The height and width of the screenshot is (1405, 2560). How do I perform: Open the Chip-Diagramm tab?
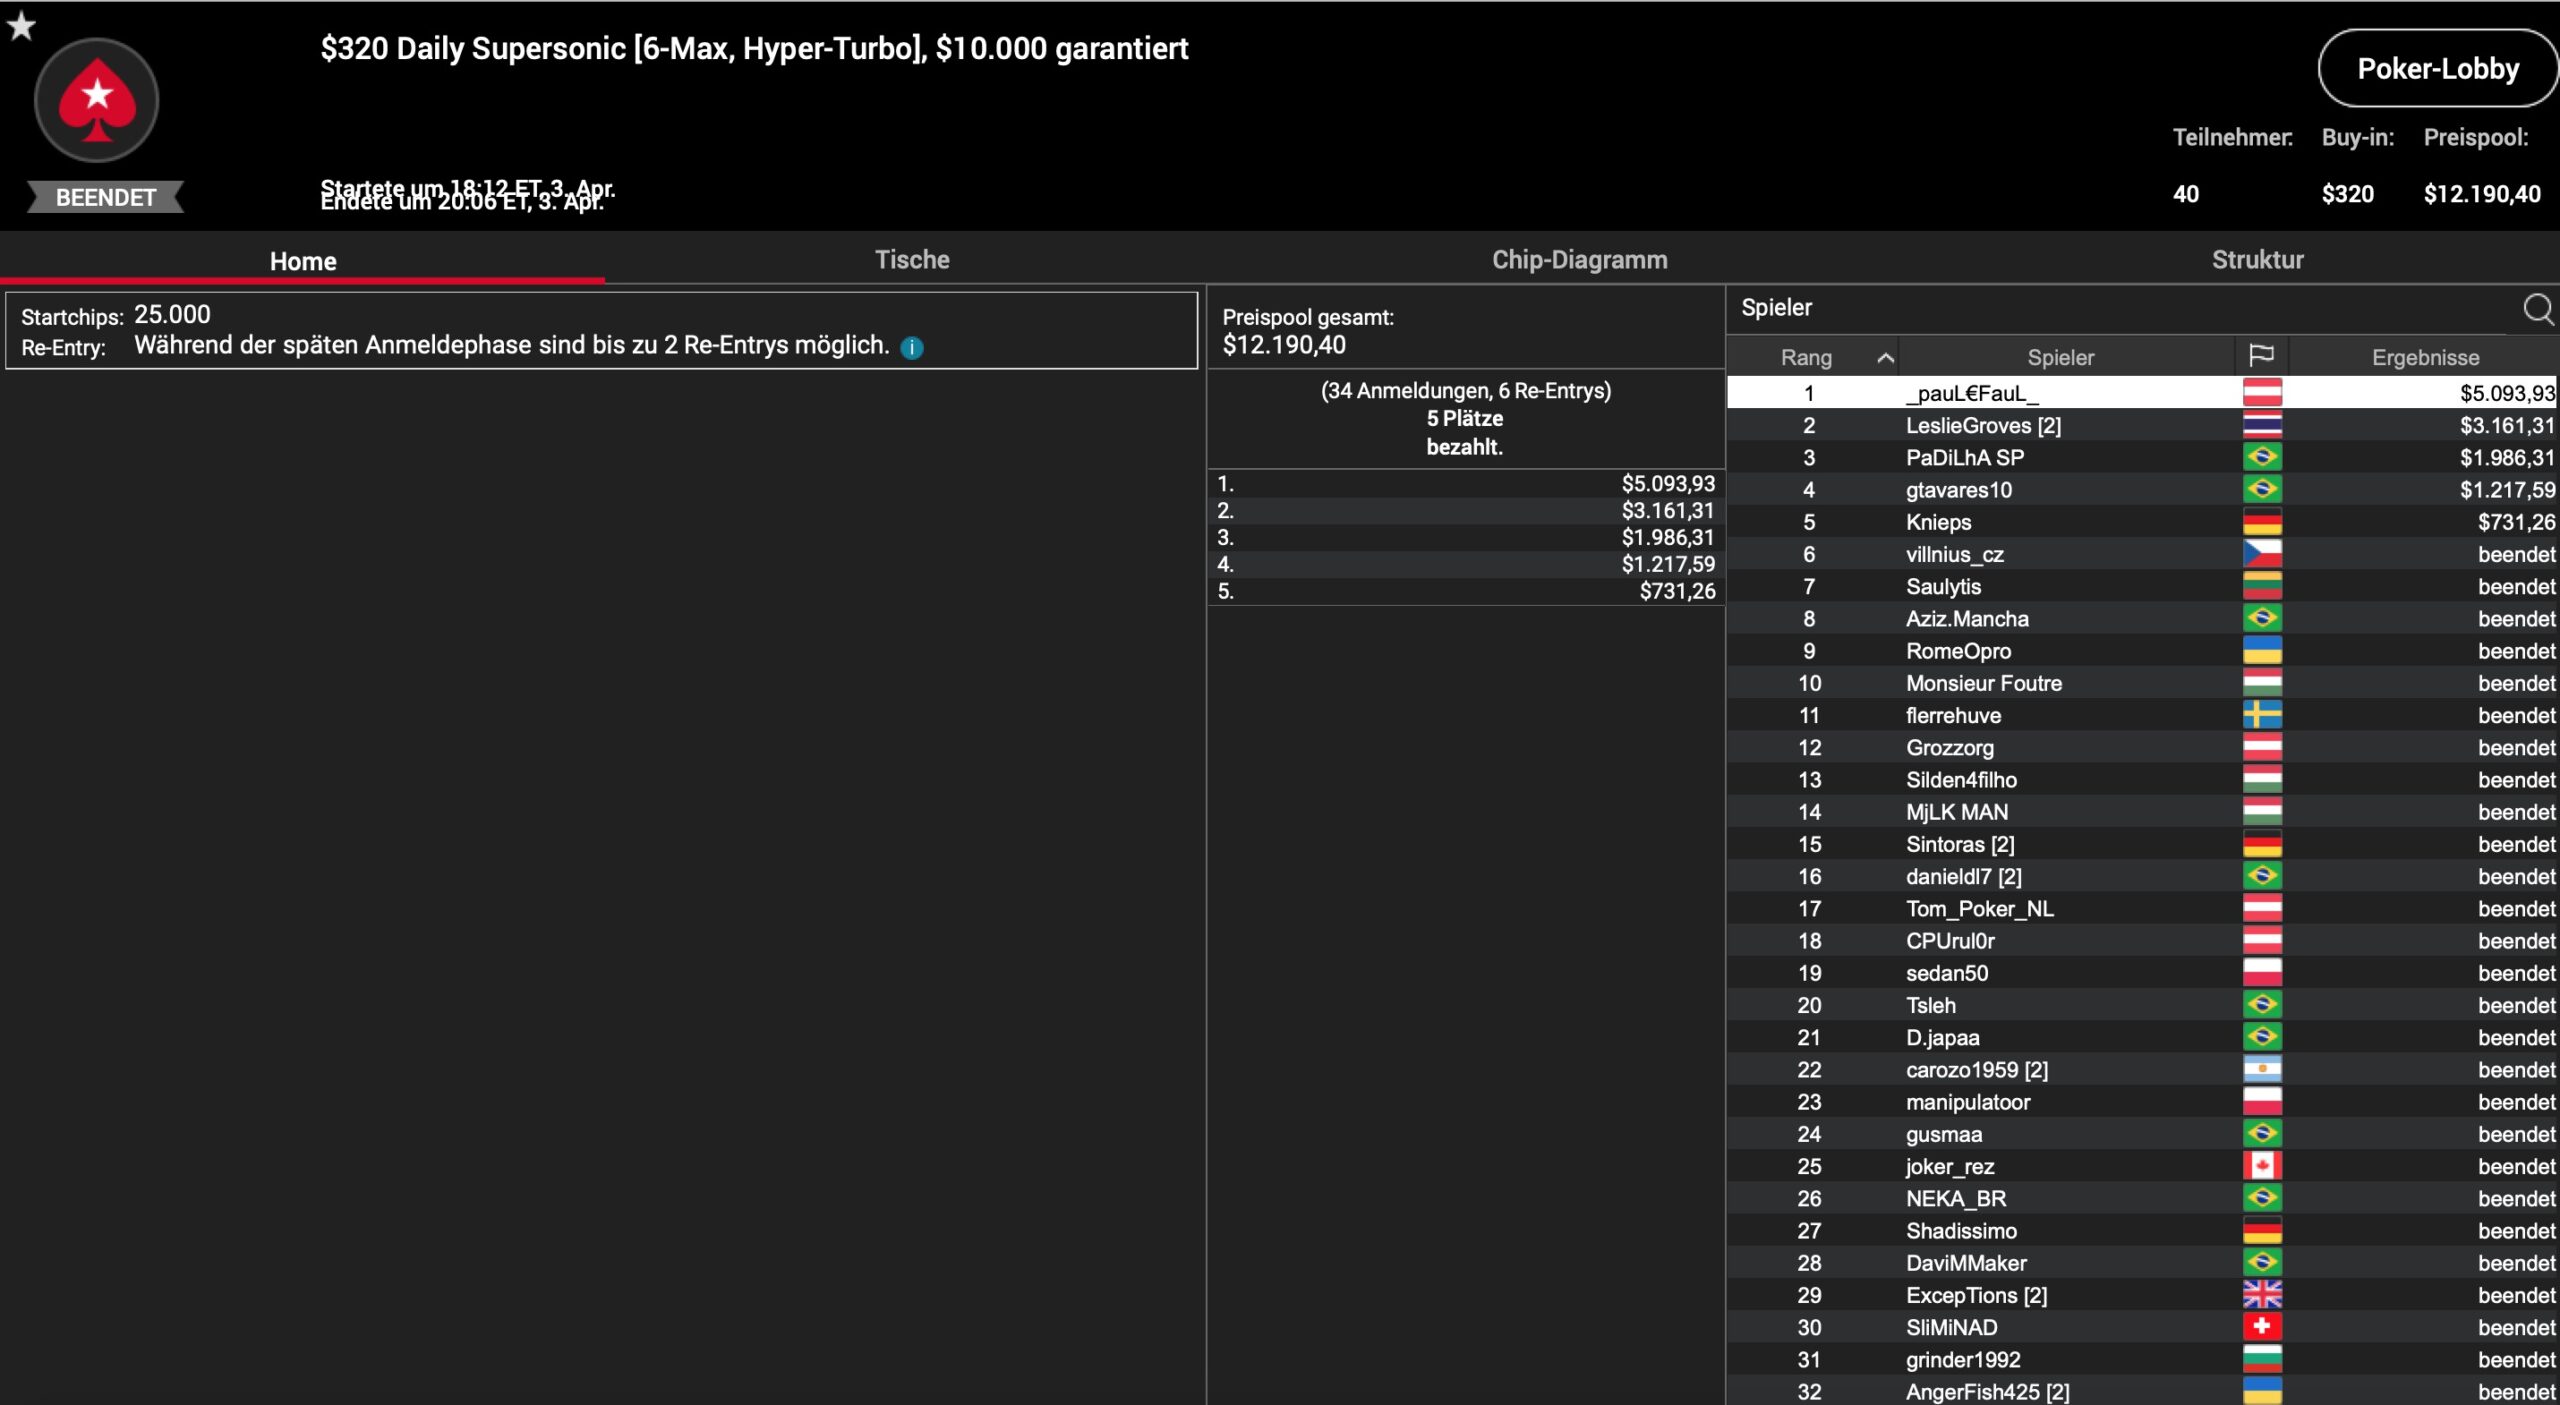(1579, 260)
